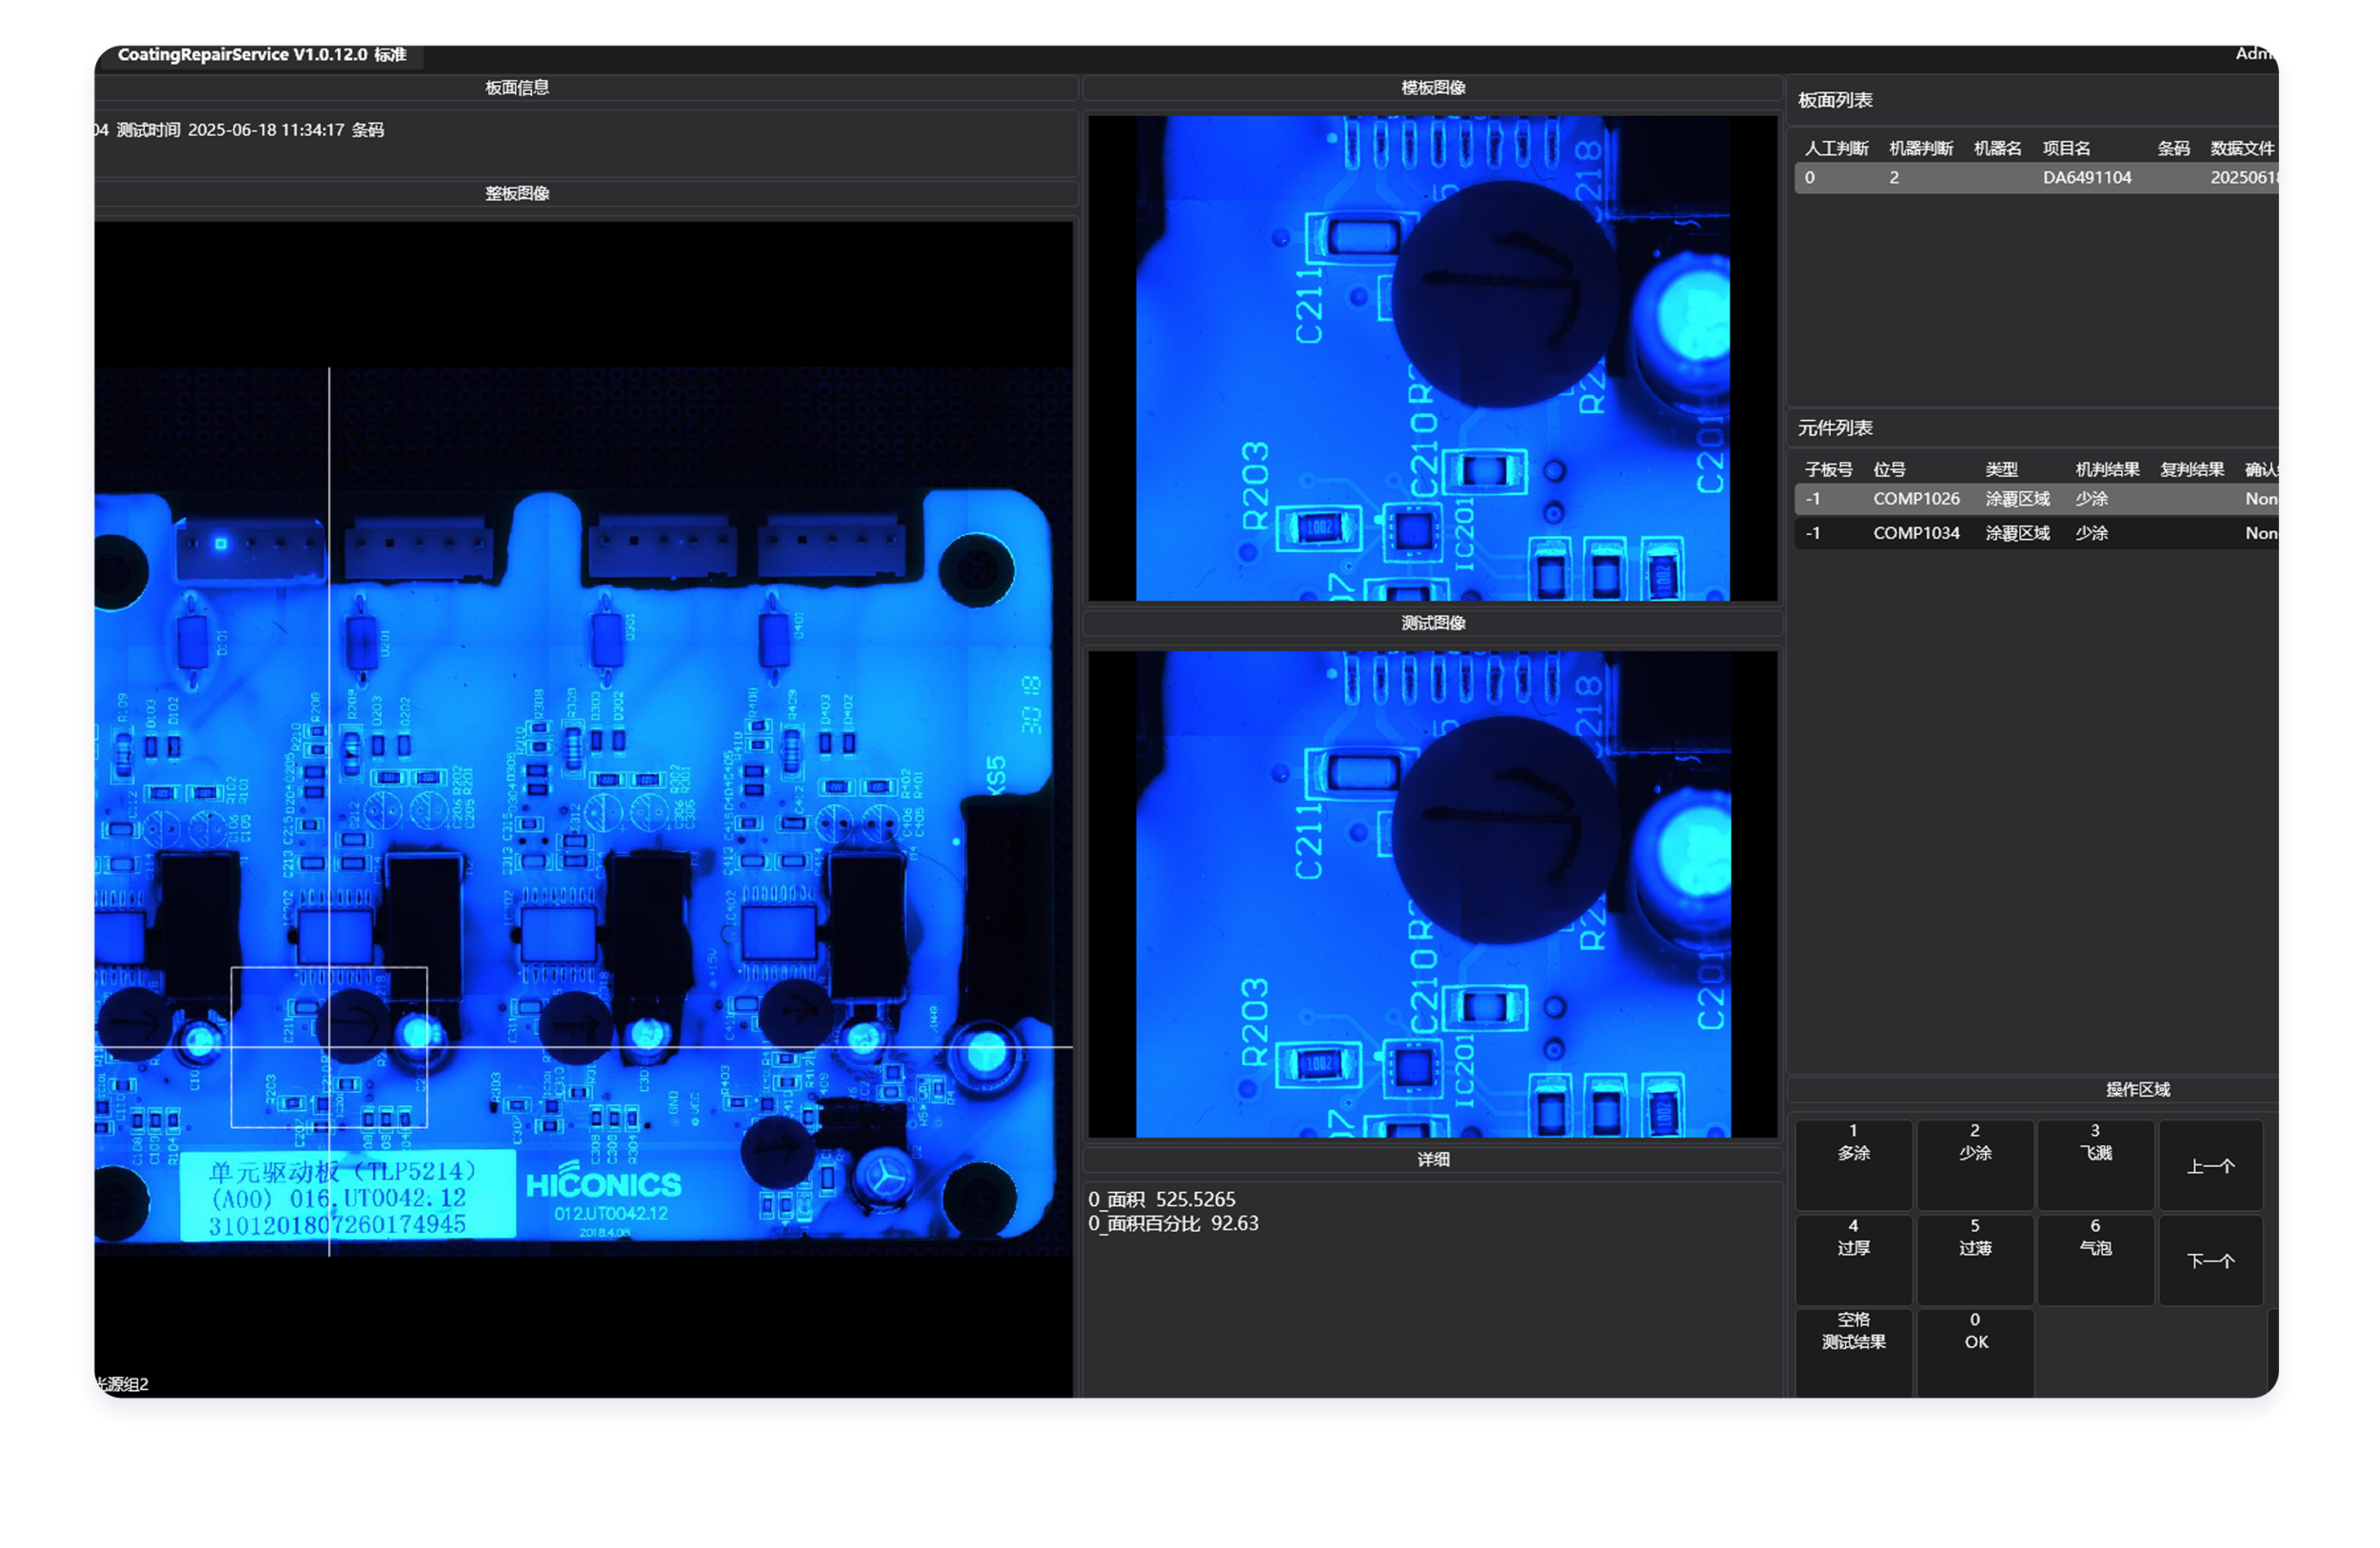Advance with the 下一个 button
The height and width of the screenshot is (1548, 2380).
coord(2210,1260)
